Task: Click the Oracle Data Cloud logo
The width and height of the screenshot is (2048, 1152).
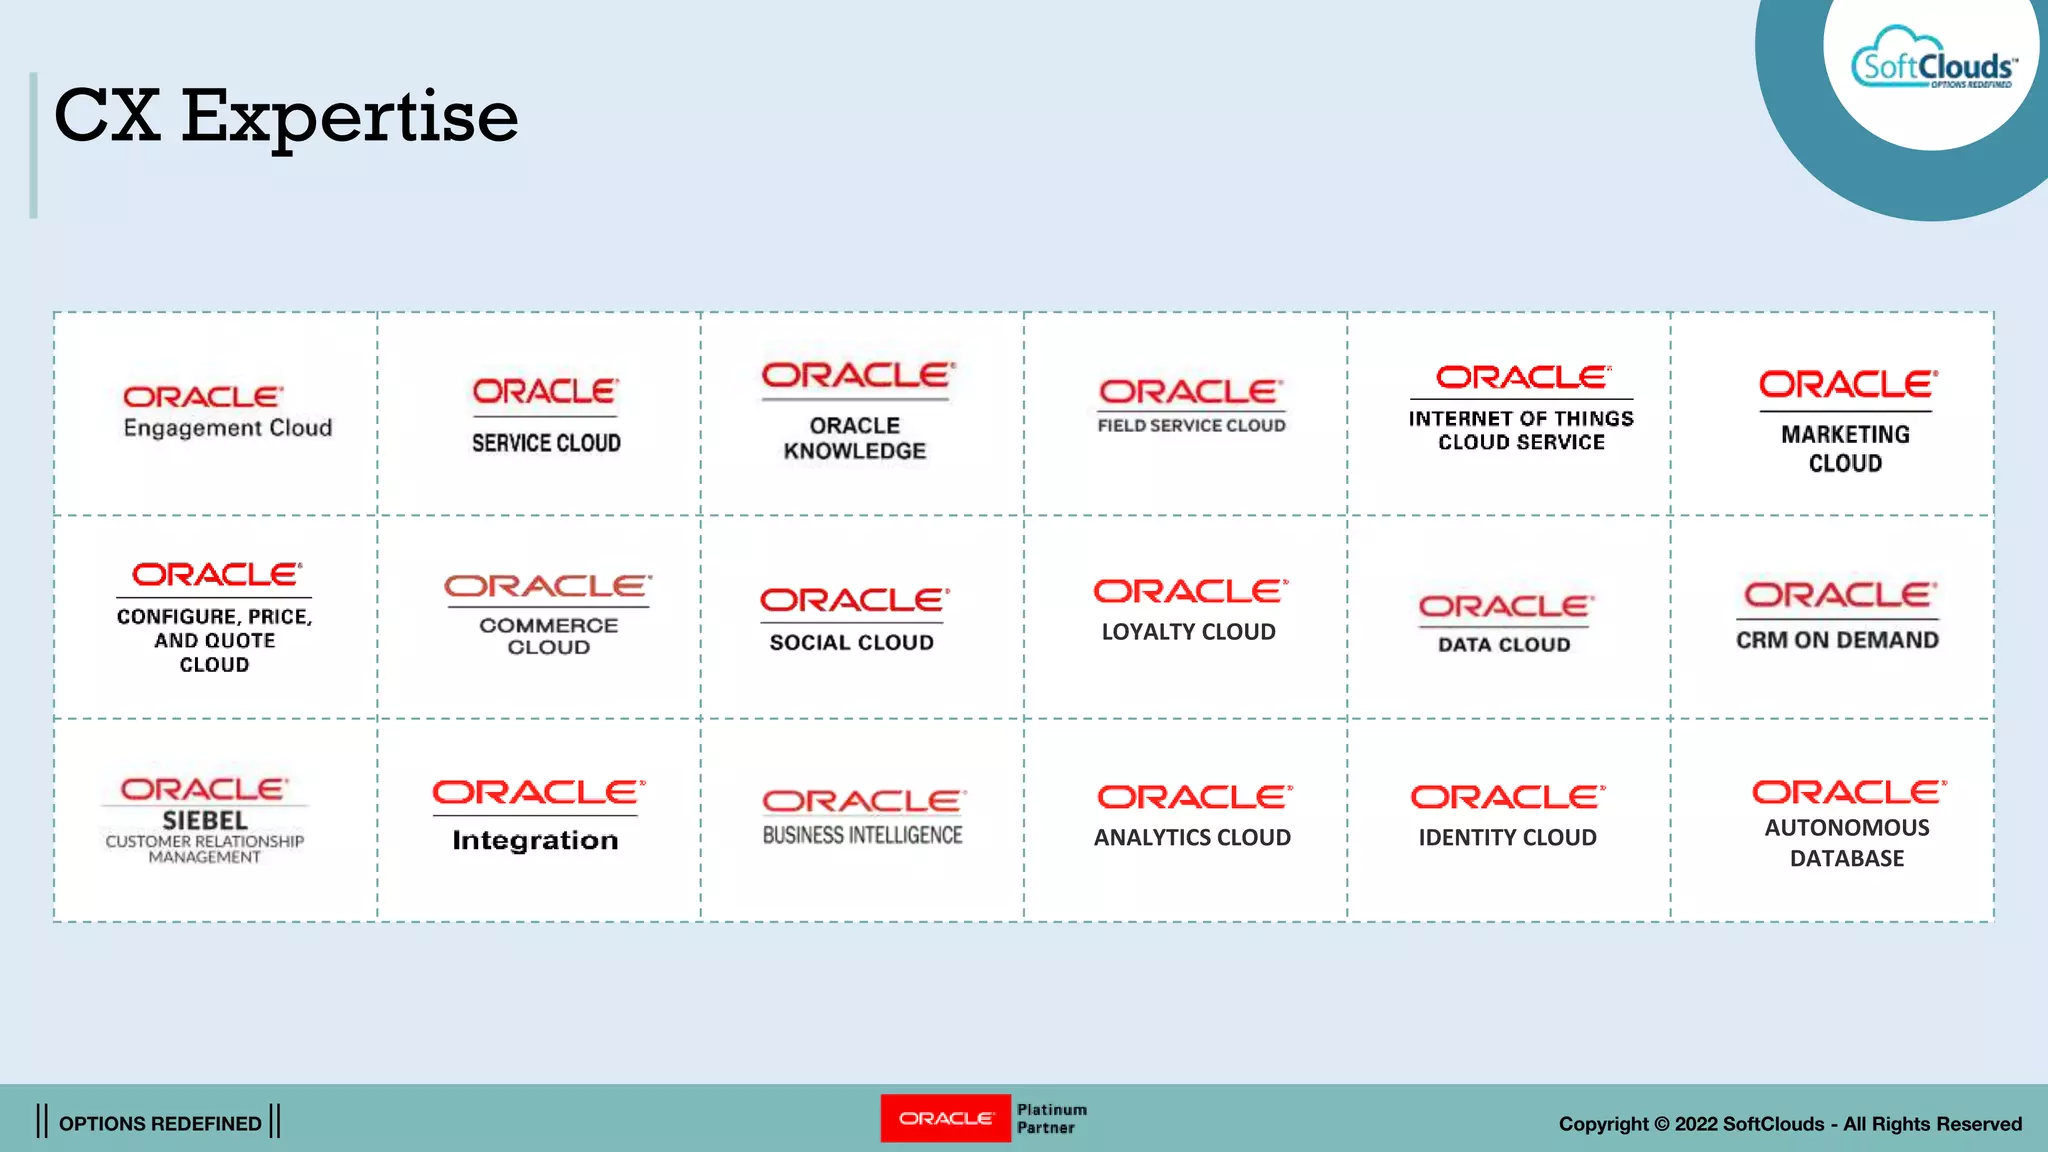Action: pos(1504,624)
